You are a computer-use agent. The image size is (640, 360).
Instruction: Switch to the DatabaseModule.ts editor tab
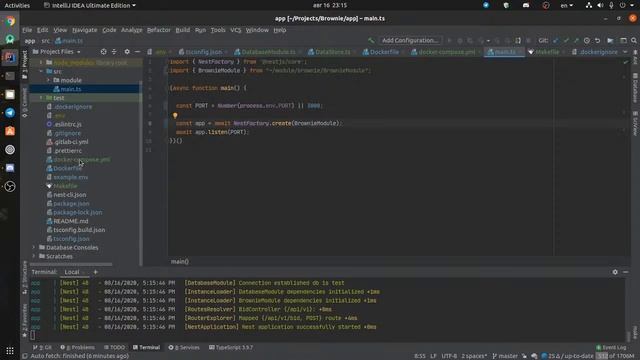[268, 52]
